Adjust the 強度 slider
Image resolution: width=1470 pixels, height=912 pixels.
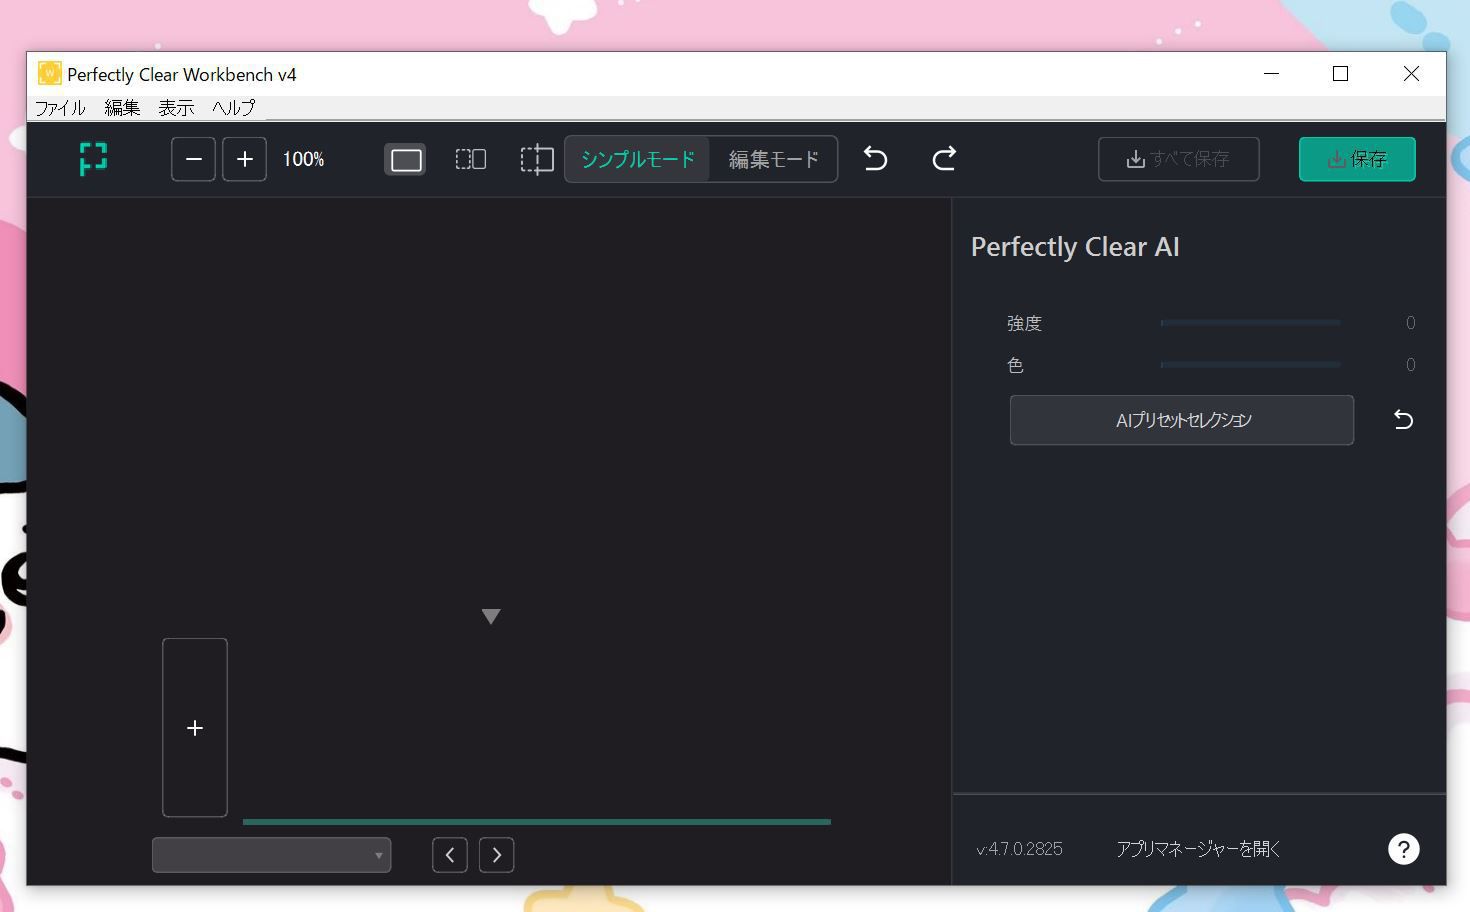coord(1250,323)
